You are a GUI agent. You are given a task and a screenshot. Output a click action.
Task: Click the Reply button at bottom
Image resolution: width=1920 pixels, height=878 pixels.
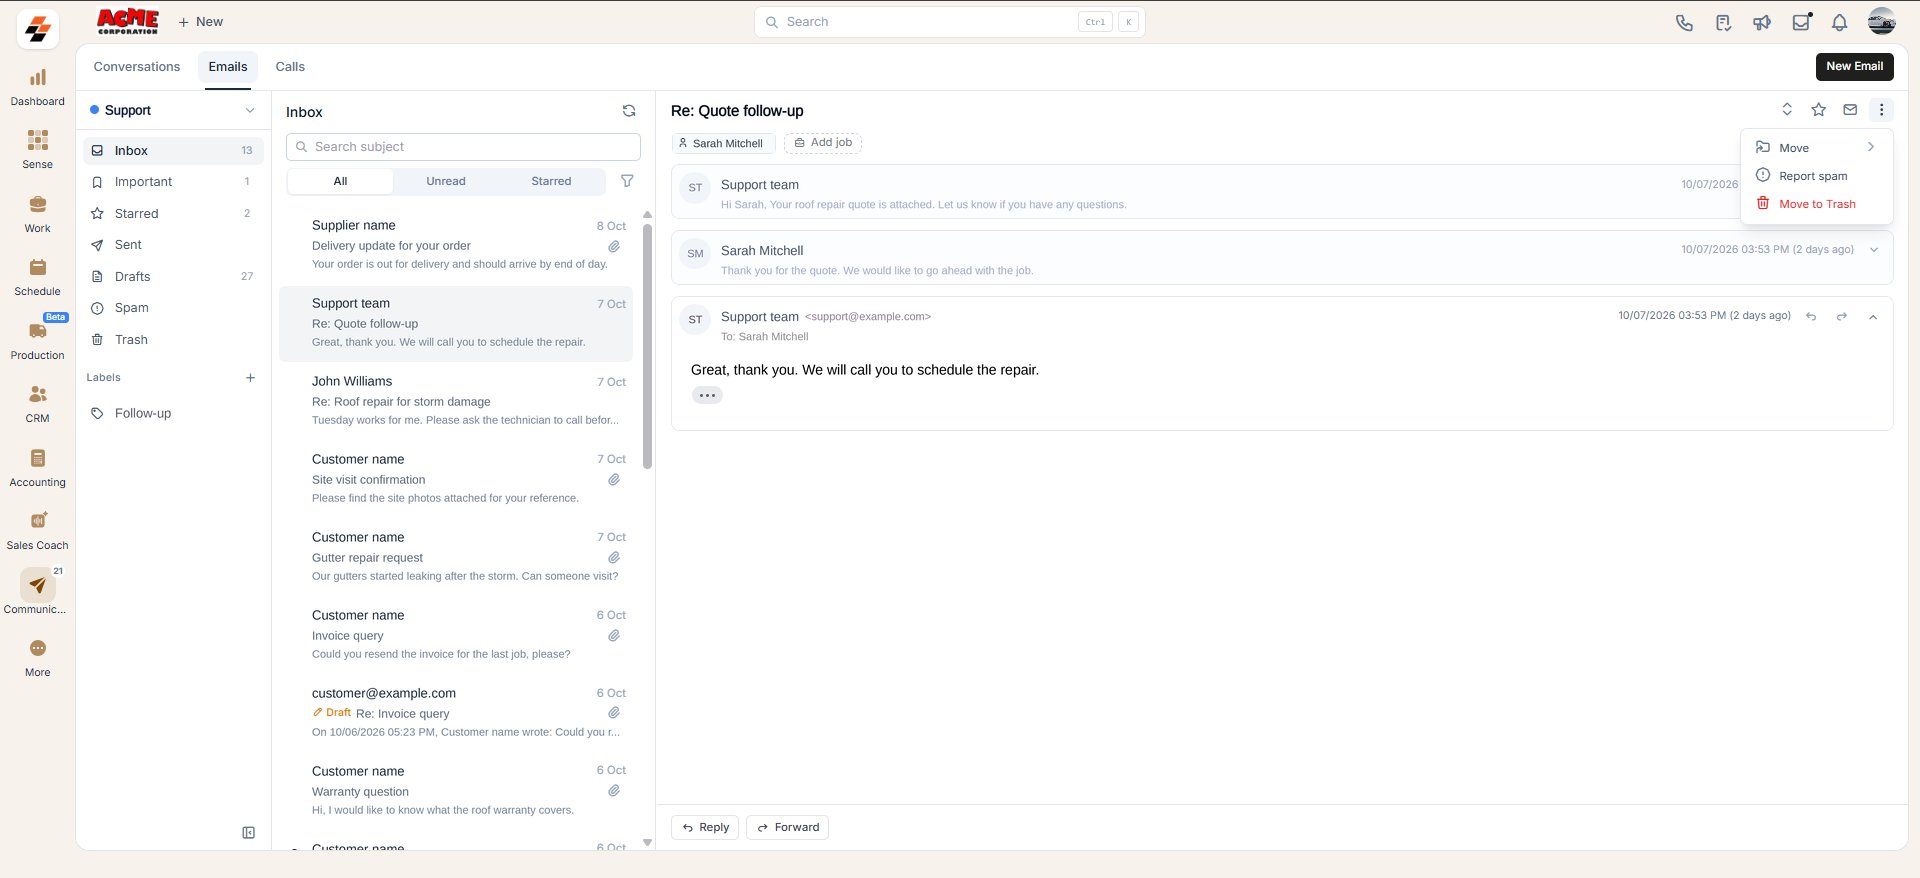coord(705,827)
